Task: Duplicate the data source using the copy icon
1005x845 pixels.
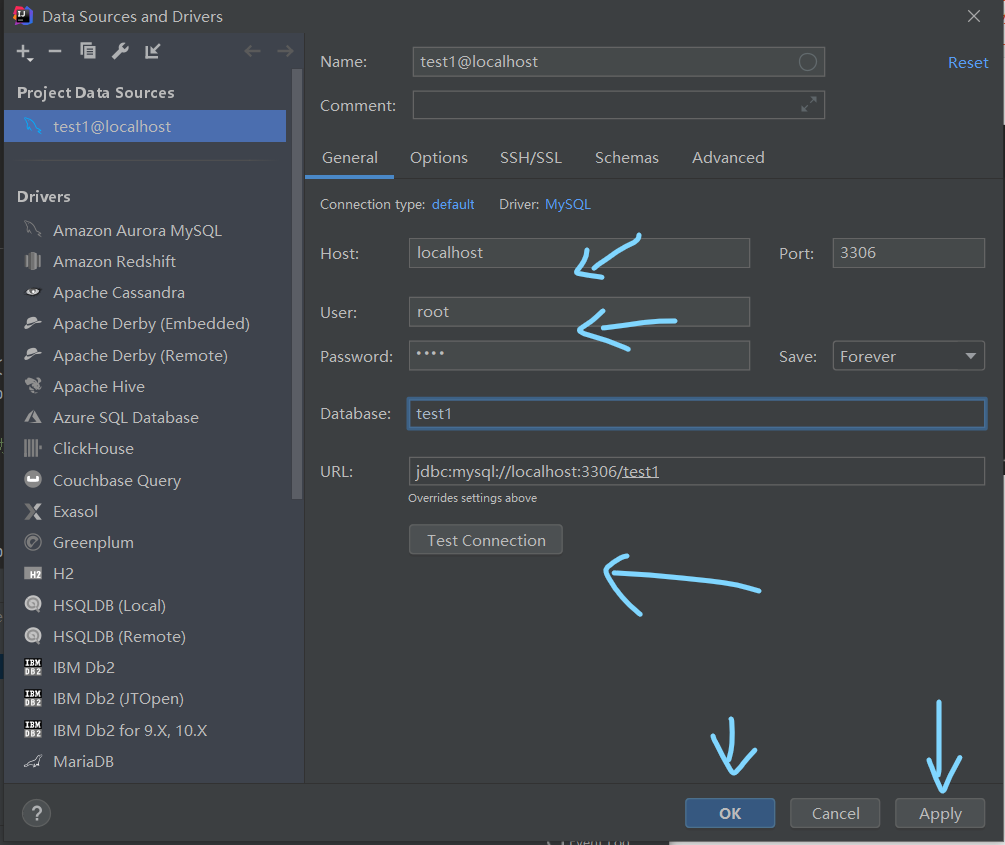Action: 88,51
